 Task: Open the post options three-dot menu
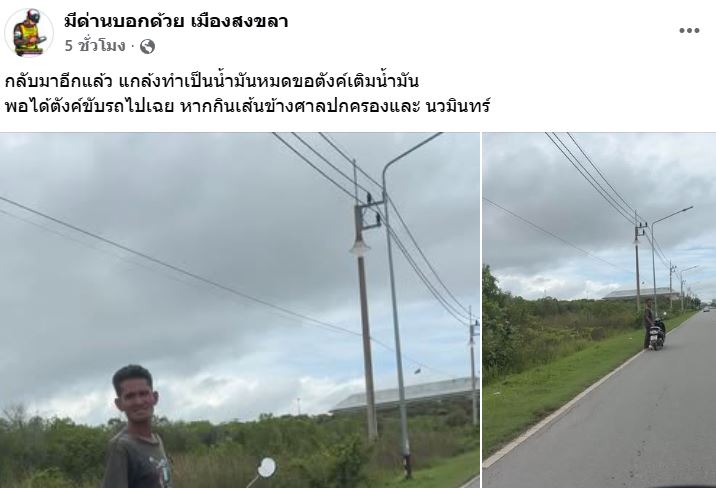coord(689,31)
